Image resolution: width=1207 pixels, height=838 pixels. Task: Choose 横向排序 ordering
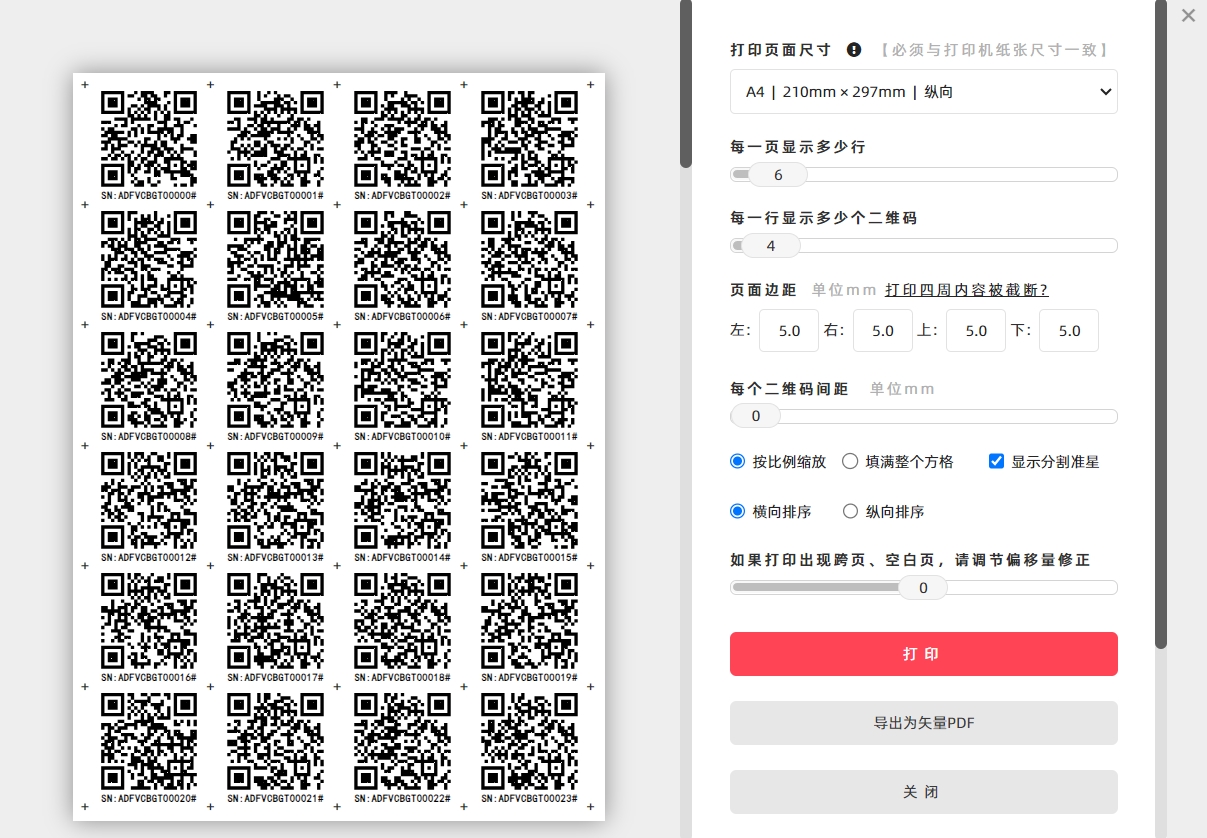(738, 512)
